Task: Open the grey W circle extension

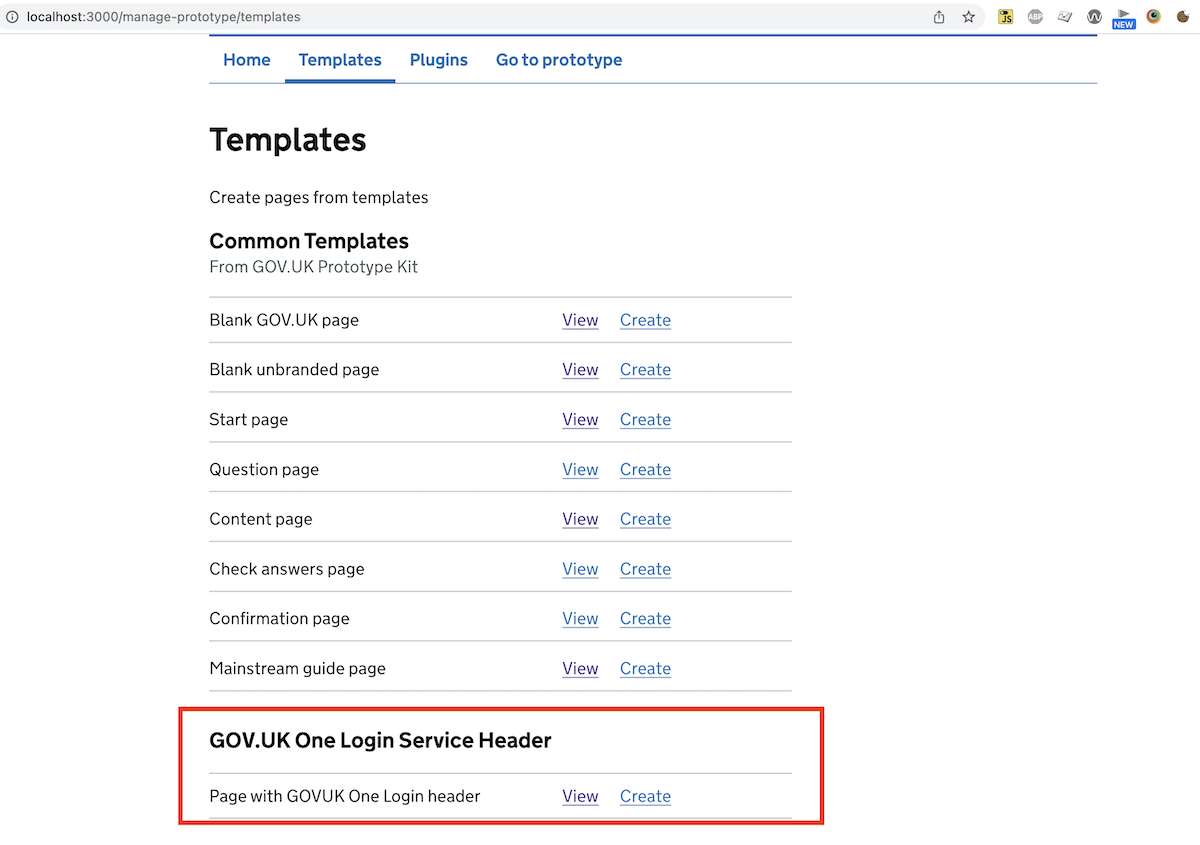Action: tap(1094, 17)
